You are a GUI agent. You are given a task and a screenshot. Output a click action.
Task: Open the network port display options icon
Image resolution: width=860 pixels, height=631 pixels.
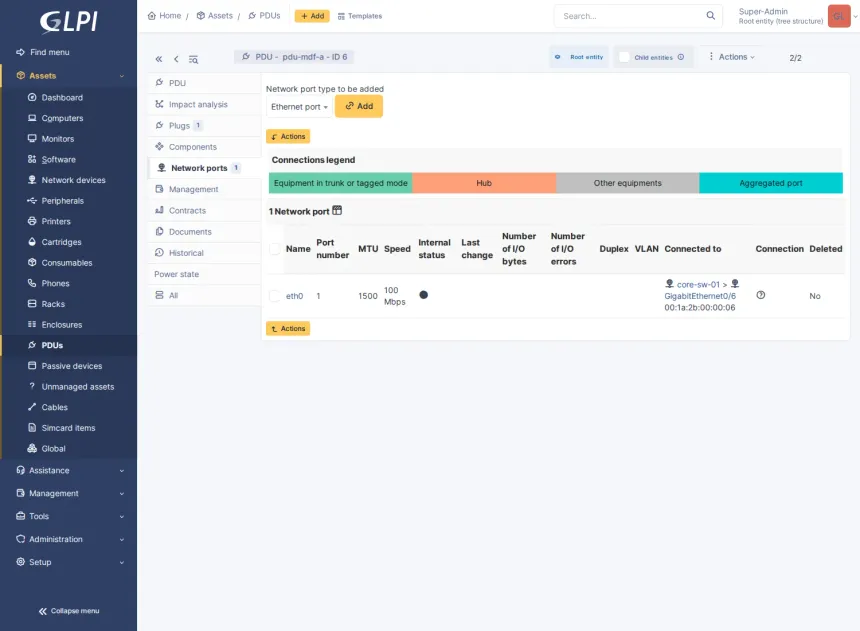[x=337, y=210]
